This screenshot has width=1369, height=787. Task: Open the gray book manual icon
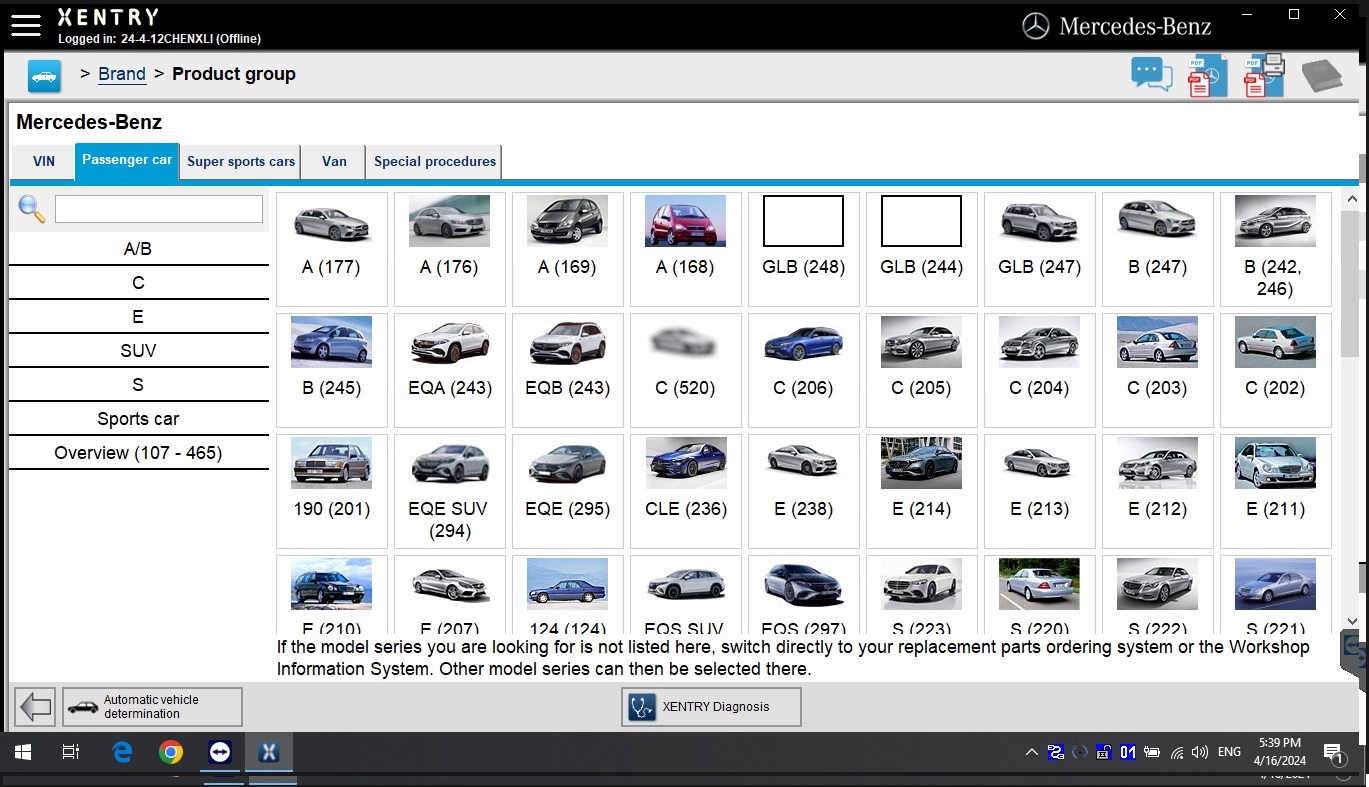[1321, 76]
